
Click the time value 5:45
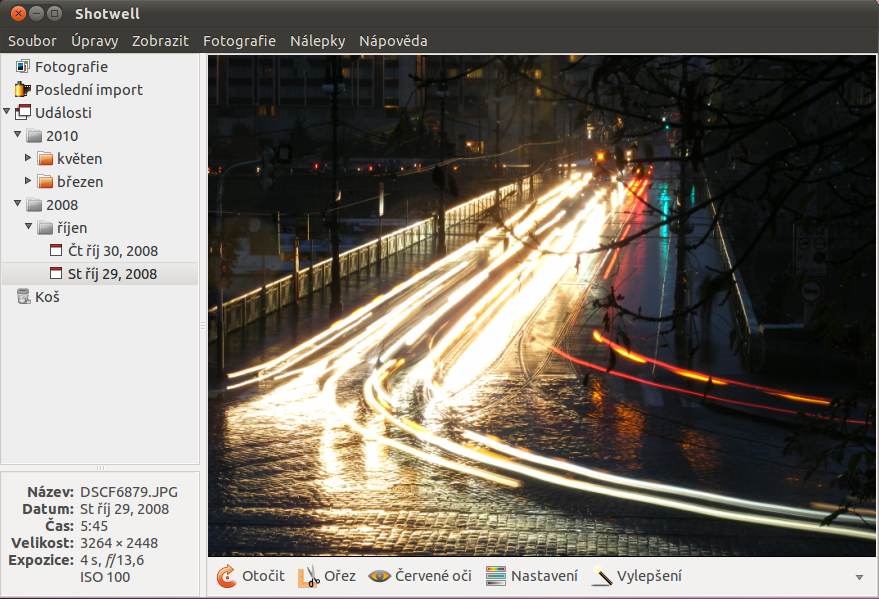click(94, 526)
